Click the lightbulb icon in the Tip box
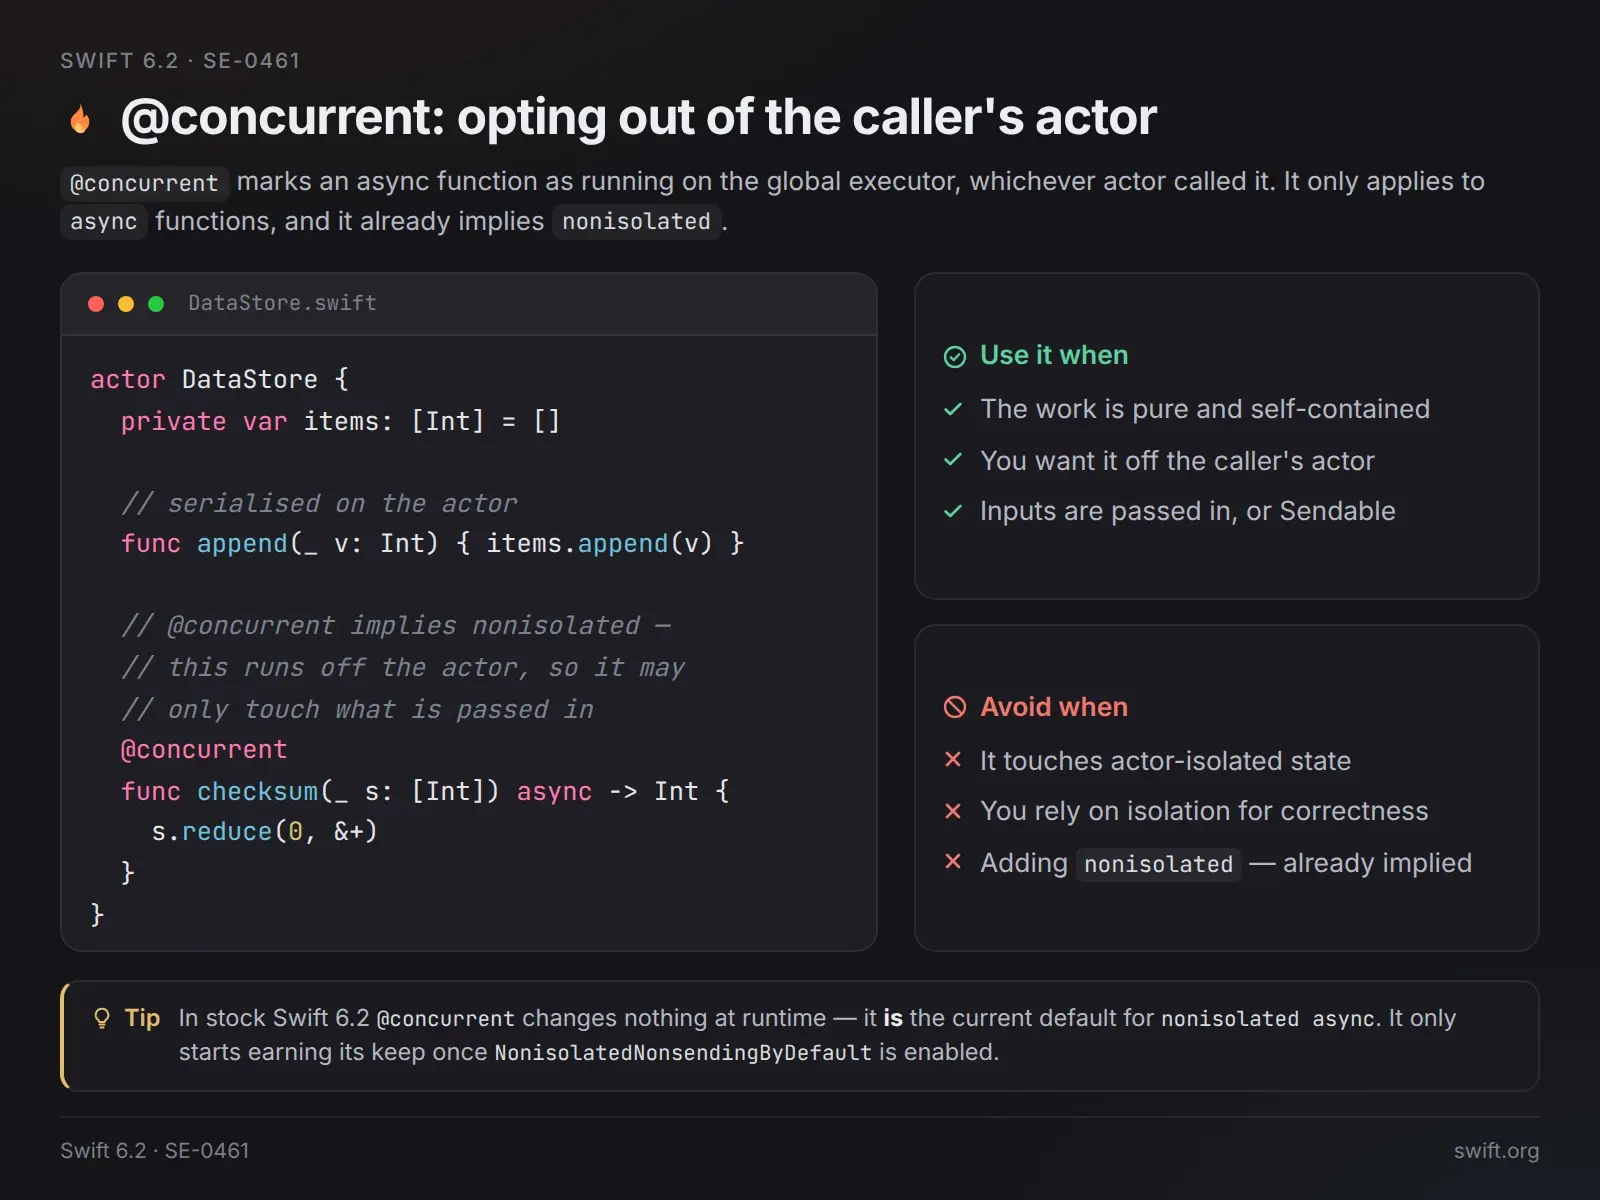Screen dimensions: 1600x1200 (x=101, y=1019)
